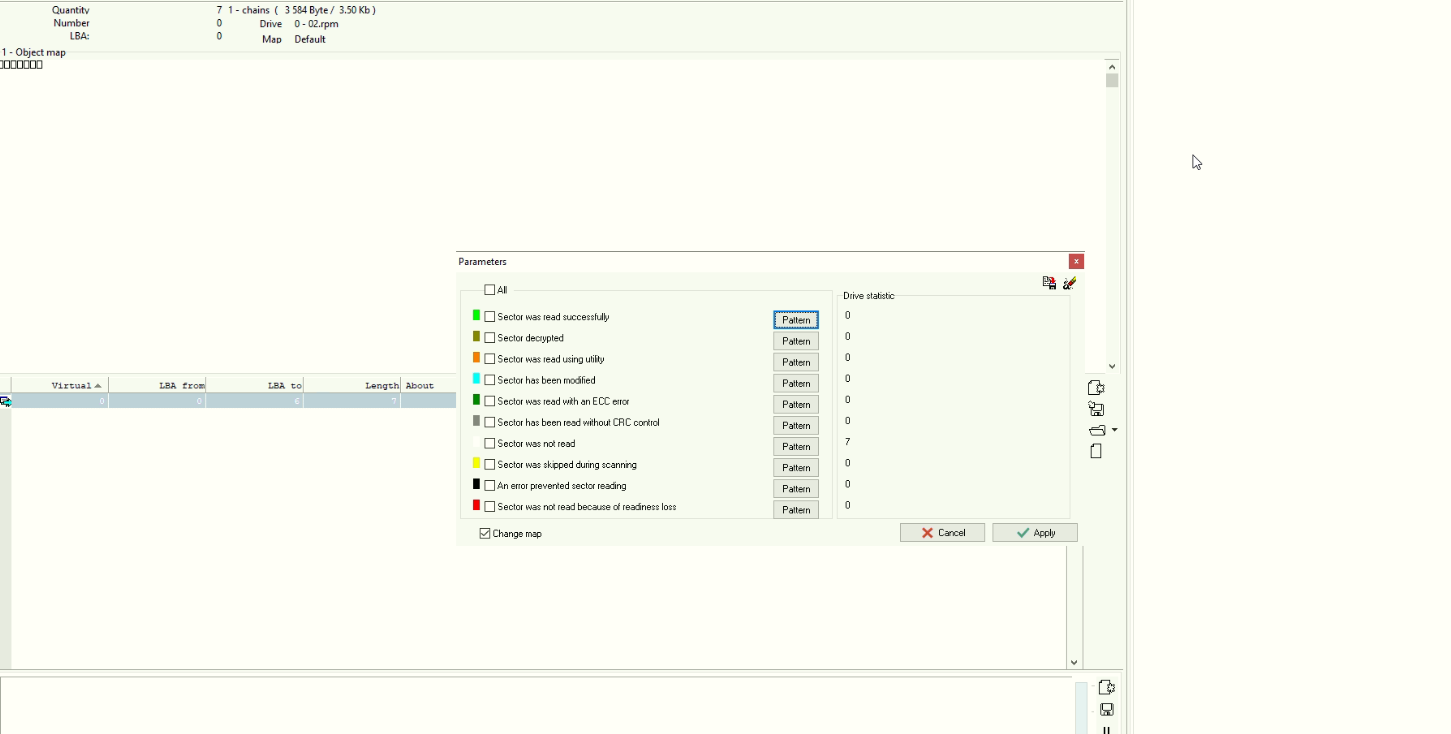
Task: Check 'An error prevented sector reading'
Action: pyautogui.click(x=489, y=485)
